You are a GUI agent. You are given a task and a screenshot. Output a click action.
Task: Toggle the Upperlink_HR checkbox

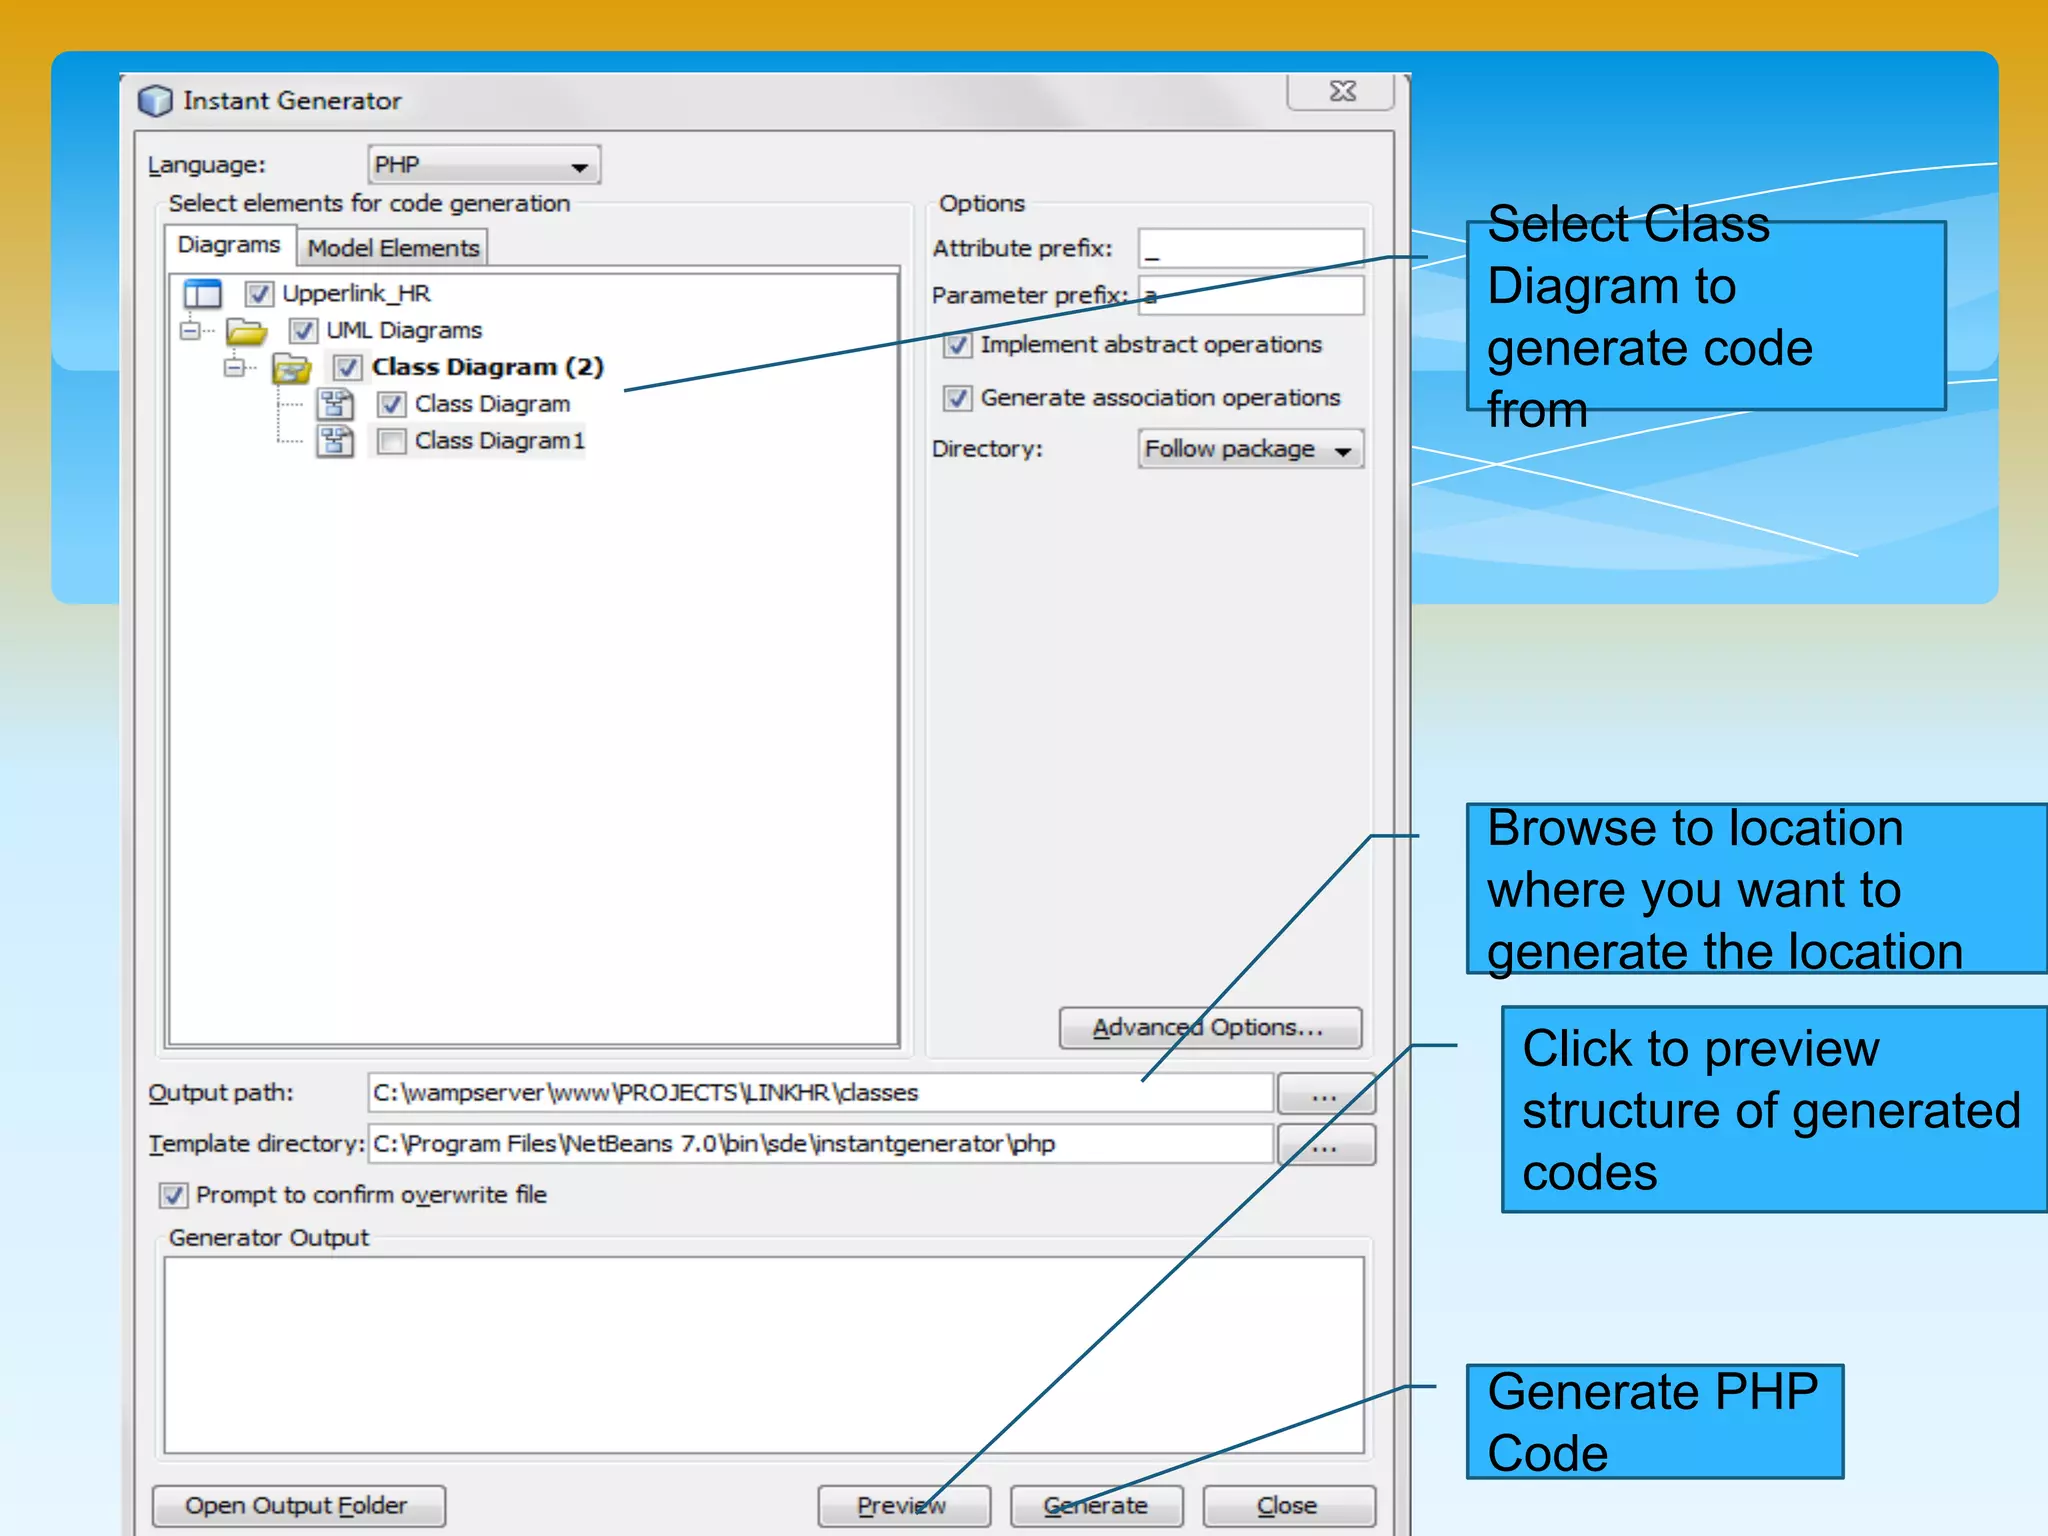[259, 294]
